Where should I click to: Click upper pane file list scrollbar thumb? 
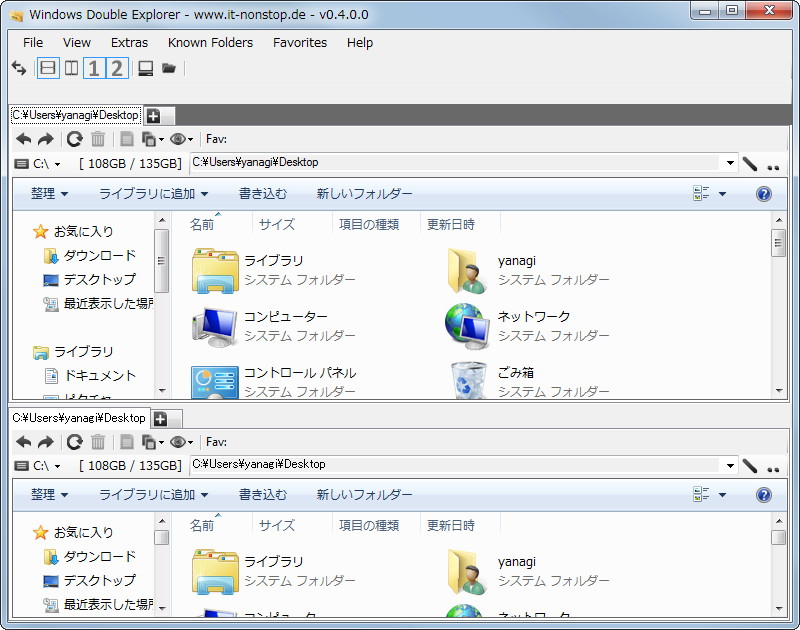coord(778,243)
